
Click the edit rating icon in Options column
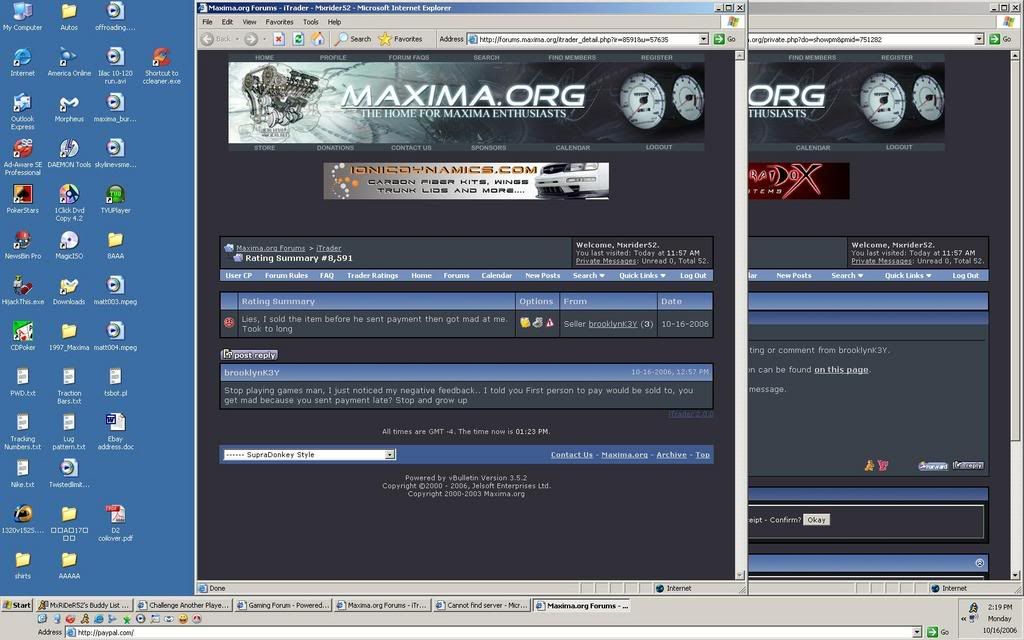pyautogui.click(x=525, y=323)
